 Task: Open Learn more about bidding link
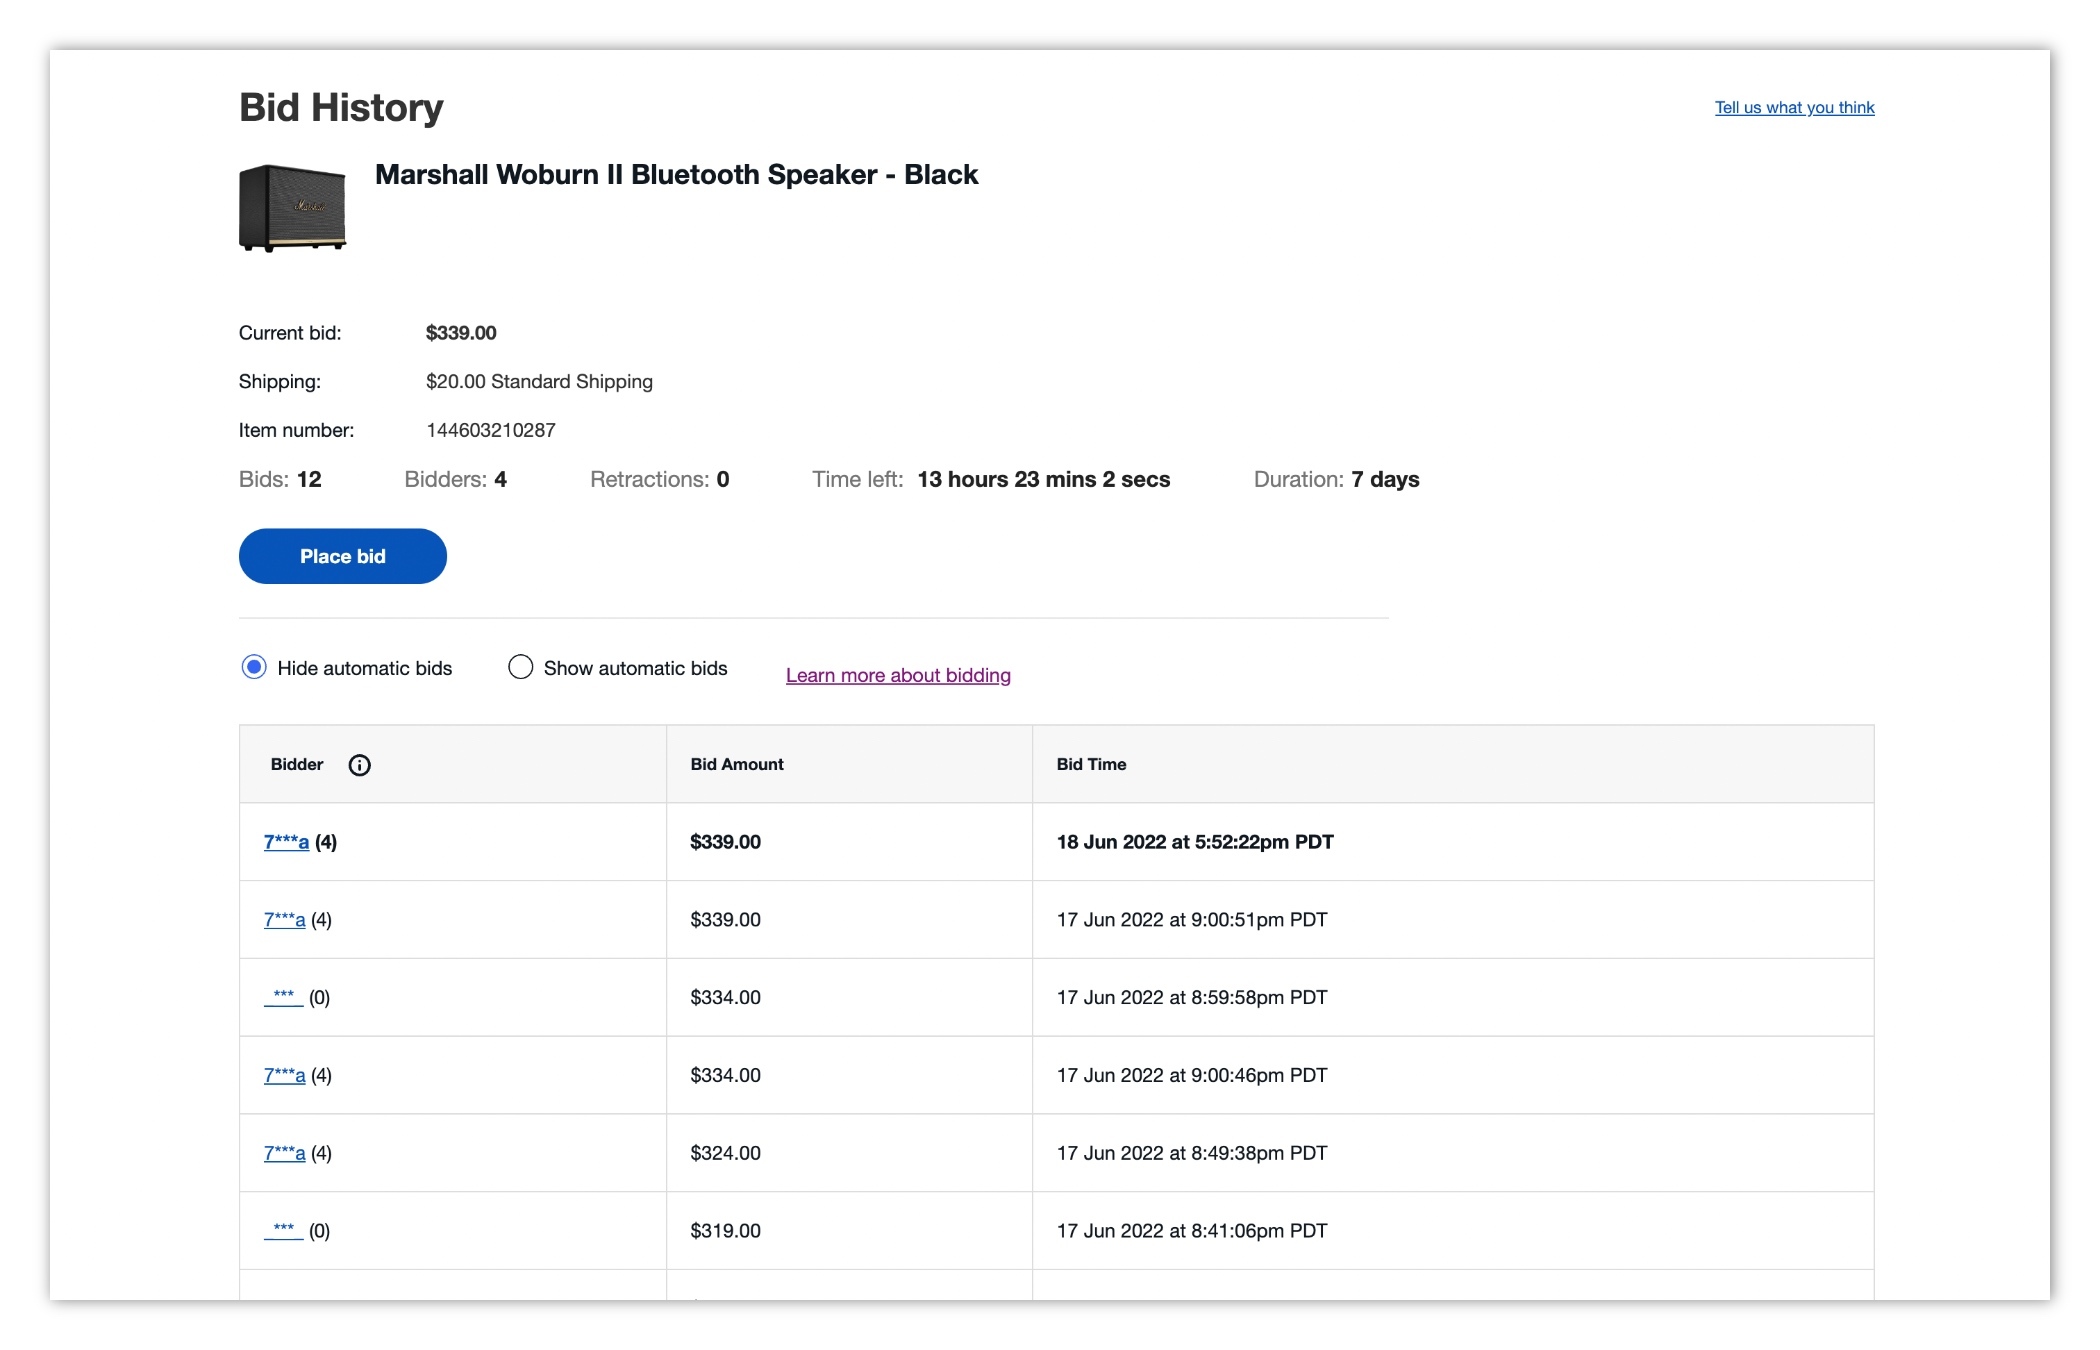point(897,675)
